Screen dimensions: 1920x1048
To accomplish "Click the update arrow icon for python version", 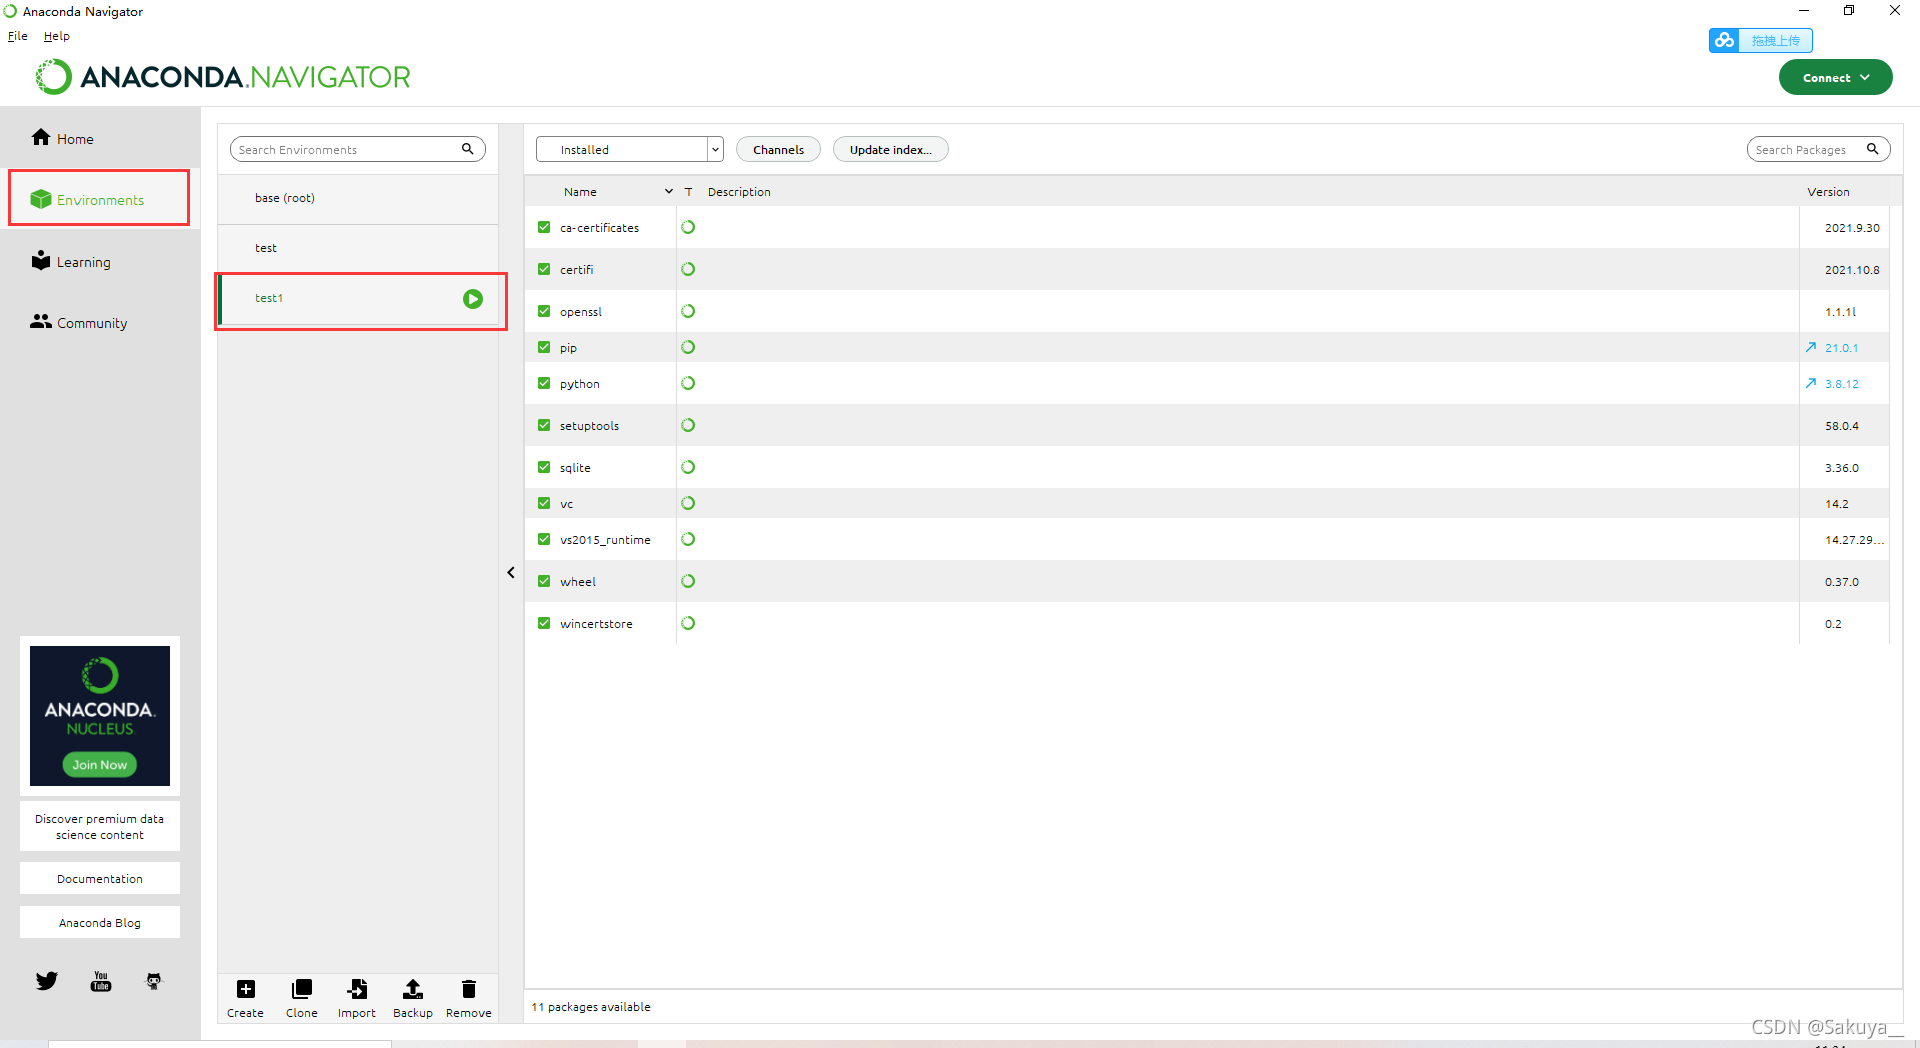I will pos(1811,383).
